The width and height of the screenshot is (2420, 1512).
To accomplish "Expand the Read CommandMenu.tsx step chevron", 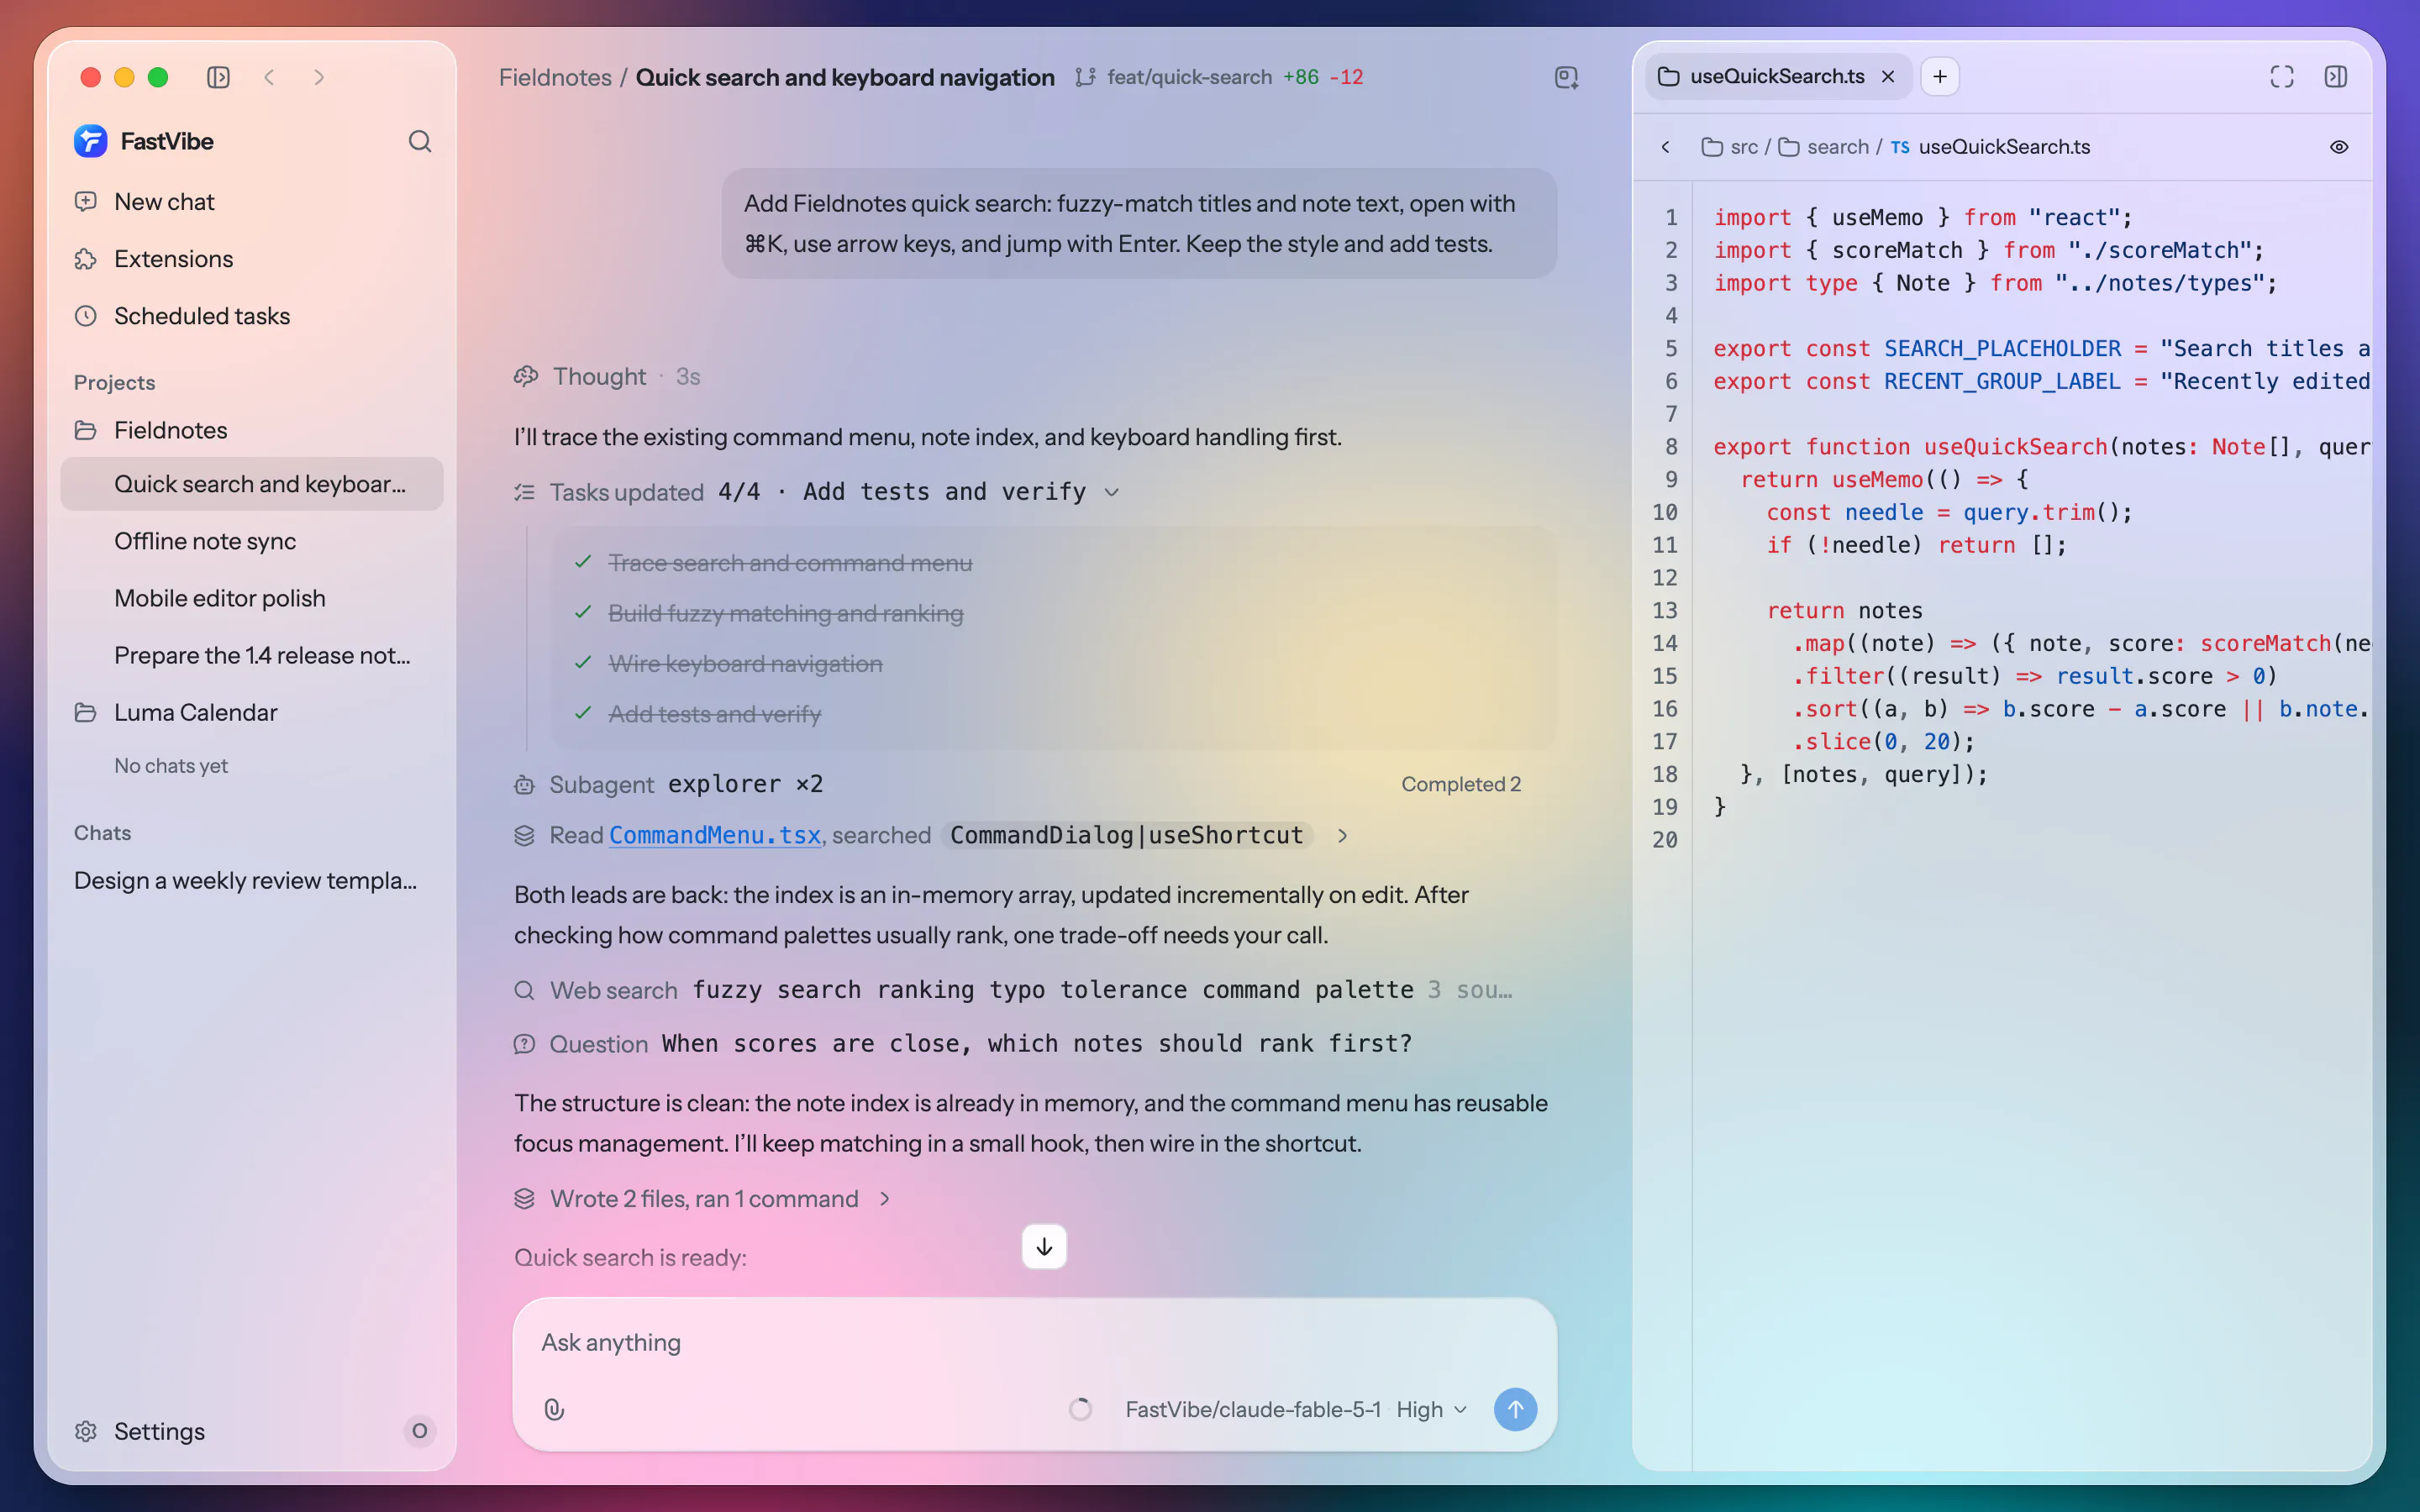I will (1342, 835).
